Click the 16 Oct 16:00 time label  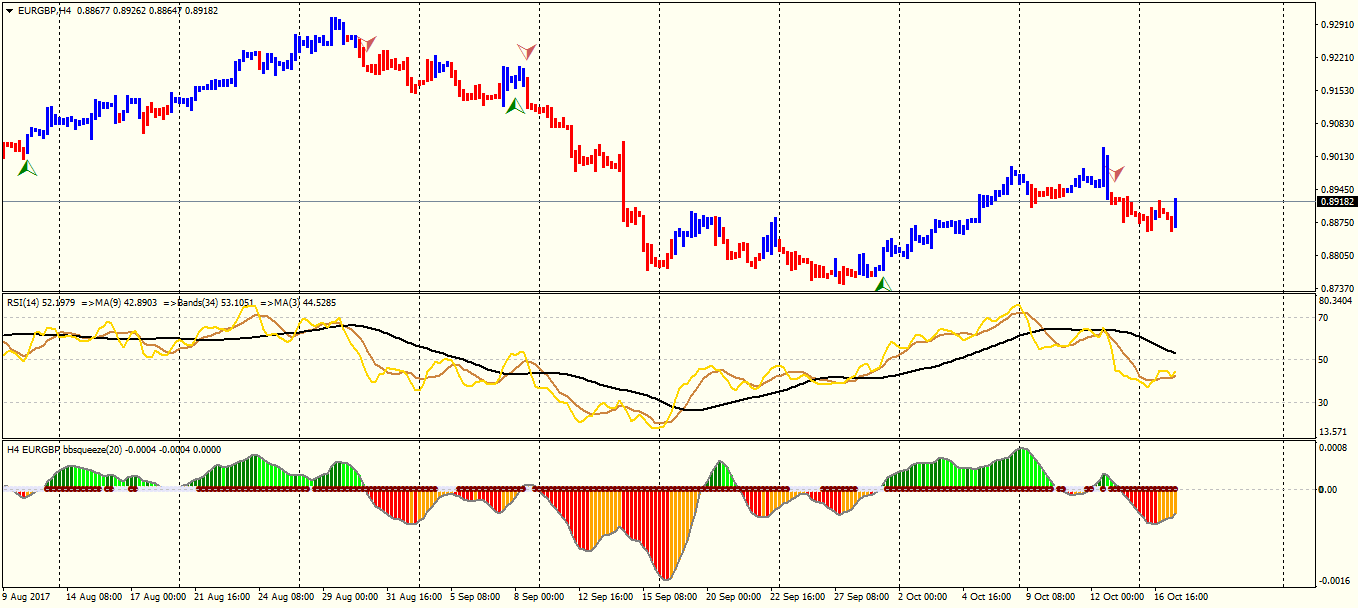[x=1181, y=597]
